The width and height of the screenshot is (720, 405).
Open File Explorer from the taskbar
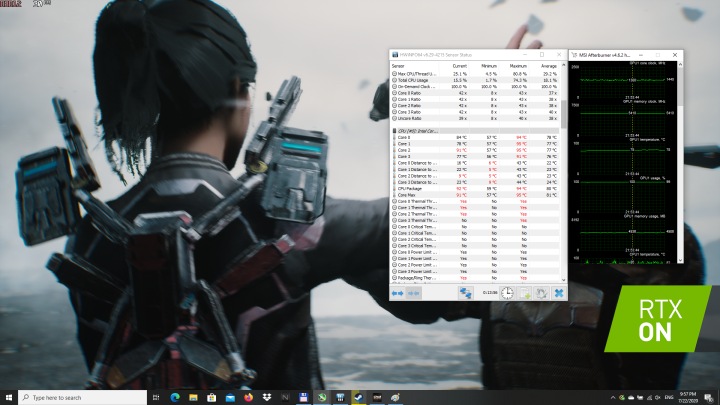pos(193,397)
